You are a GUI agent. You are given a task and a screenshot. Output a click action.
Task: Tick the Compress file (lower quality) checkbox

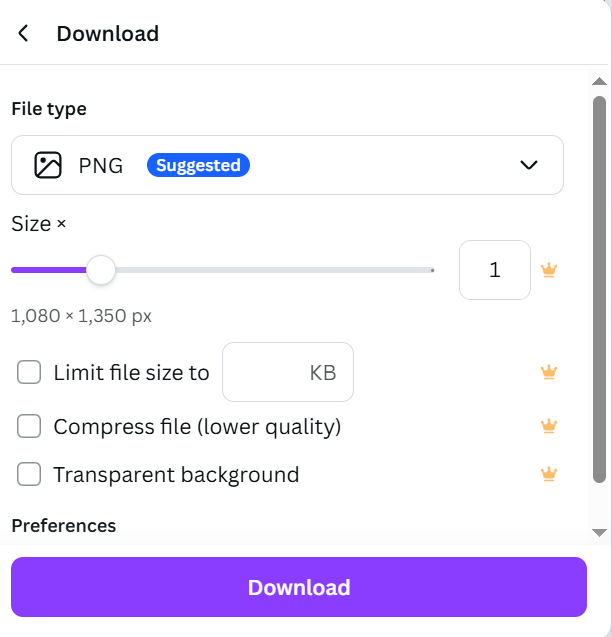[x=30, y=427]
